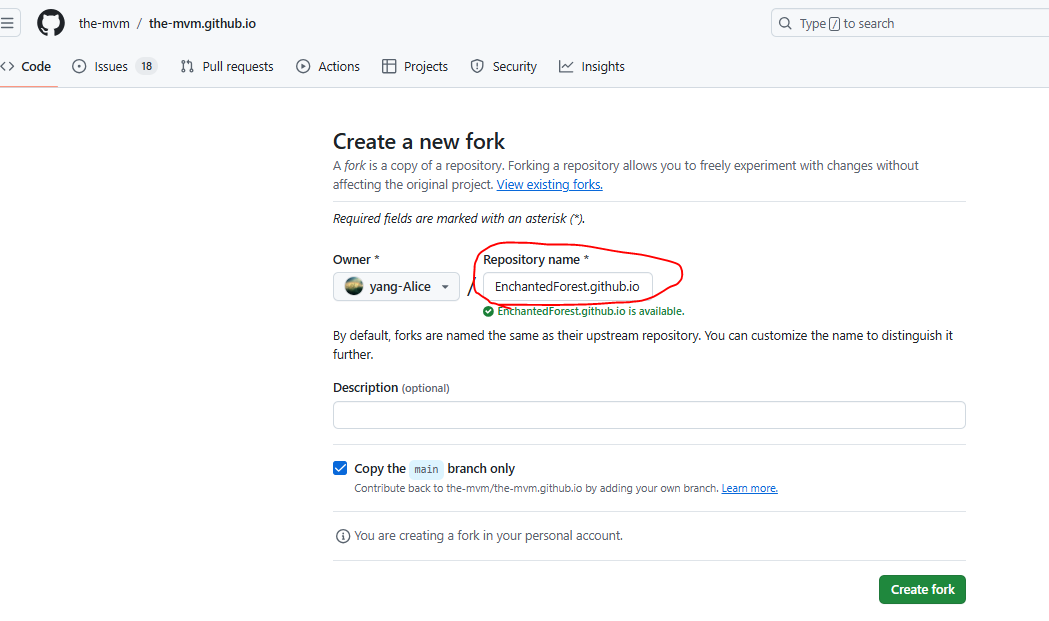Screen dimensions: 1049x621
Task: Open the Code tab
Action: tap(26, 66)
